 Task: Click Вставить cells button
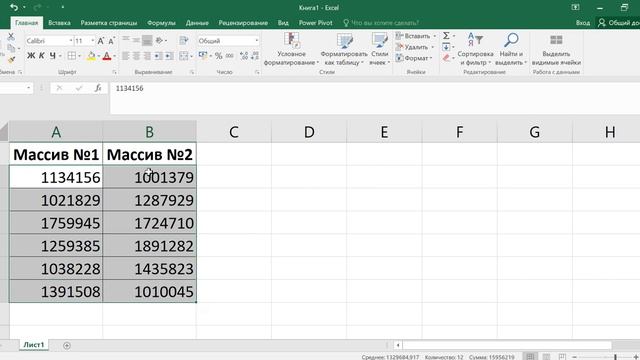click(x=413, y=36)
